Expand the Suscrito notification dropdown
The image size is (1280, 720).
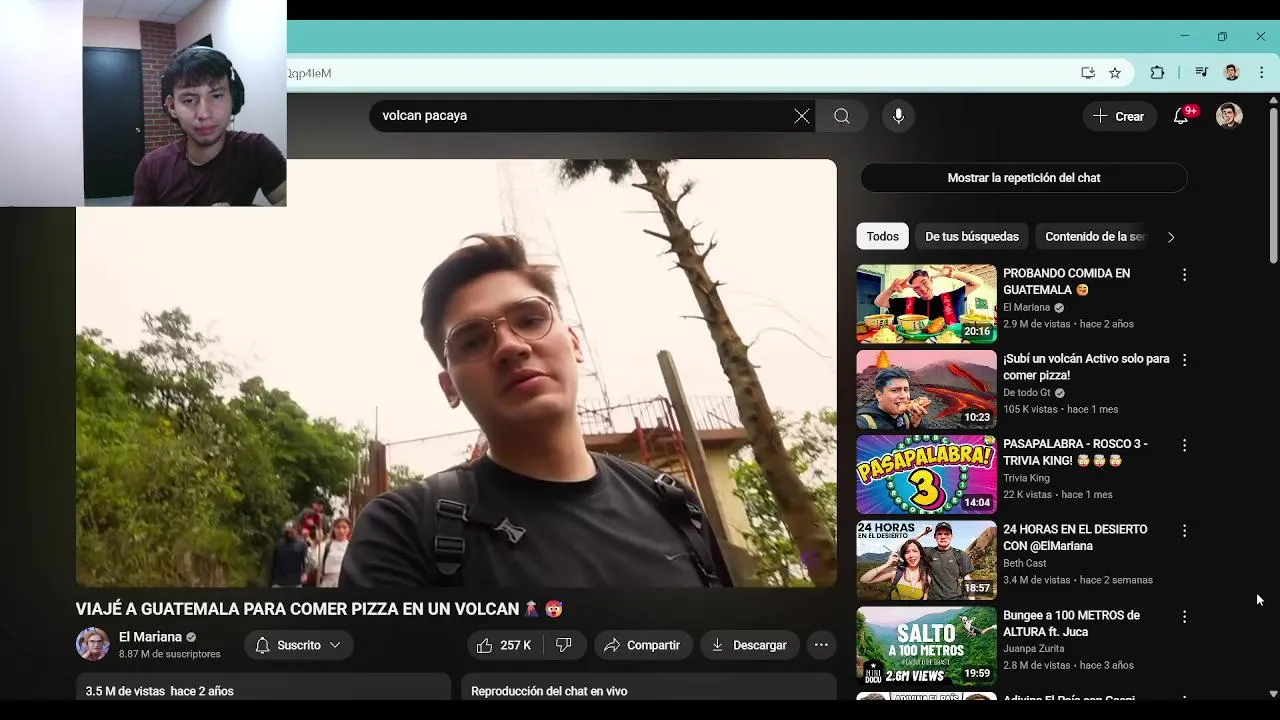pyautogui.click(x=298, y=645)
